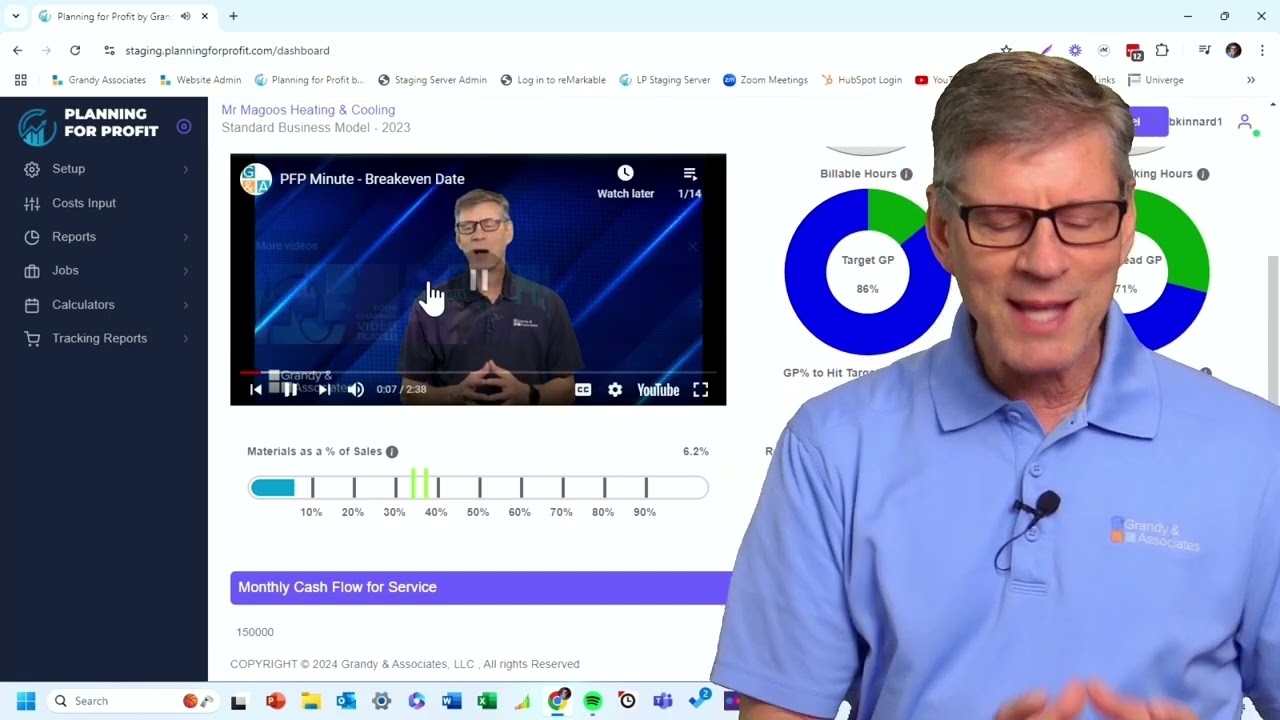Show info for Materials as a % of Sales
This screenshot has width=1280, height=720.
392,452
